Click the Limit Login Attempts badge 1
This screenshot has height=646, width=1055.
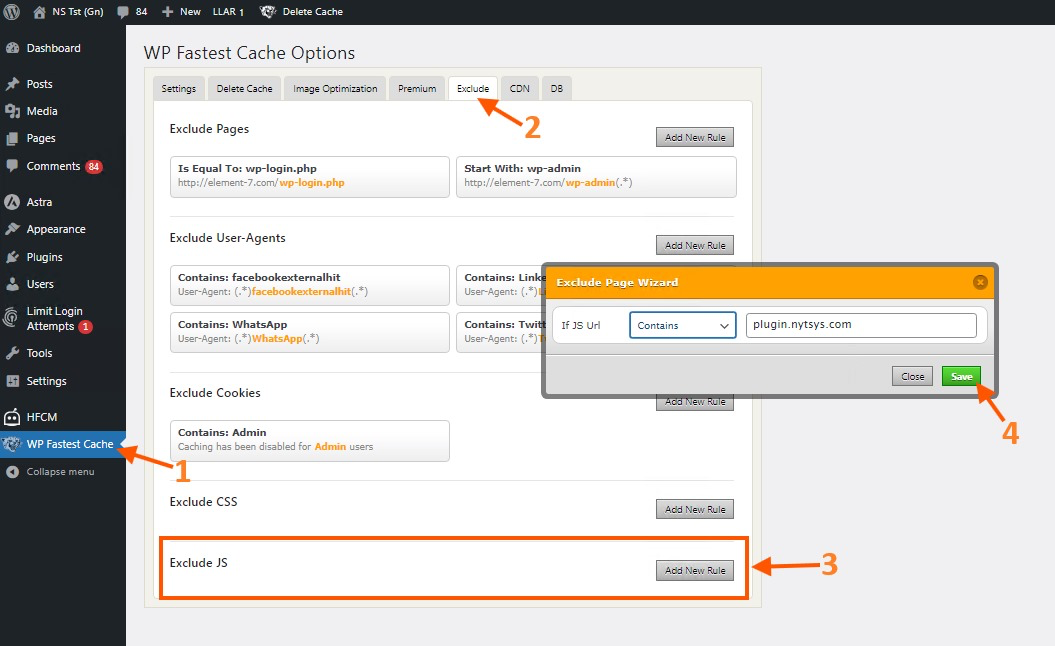pos(85,327)
